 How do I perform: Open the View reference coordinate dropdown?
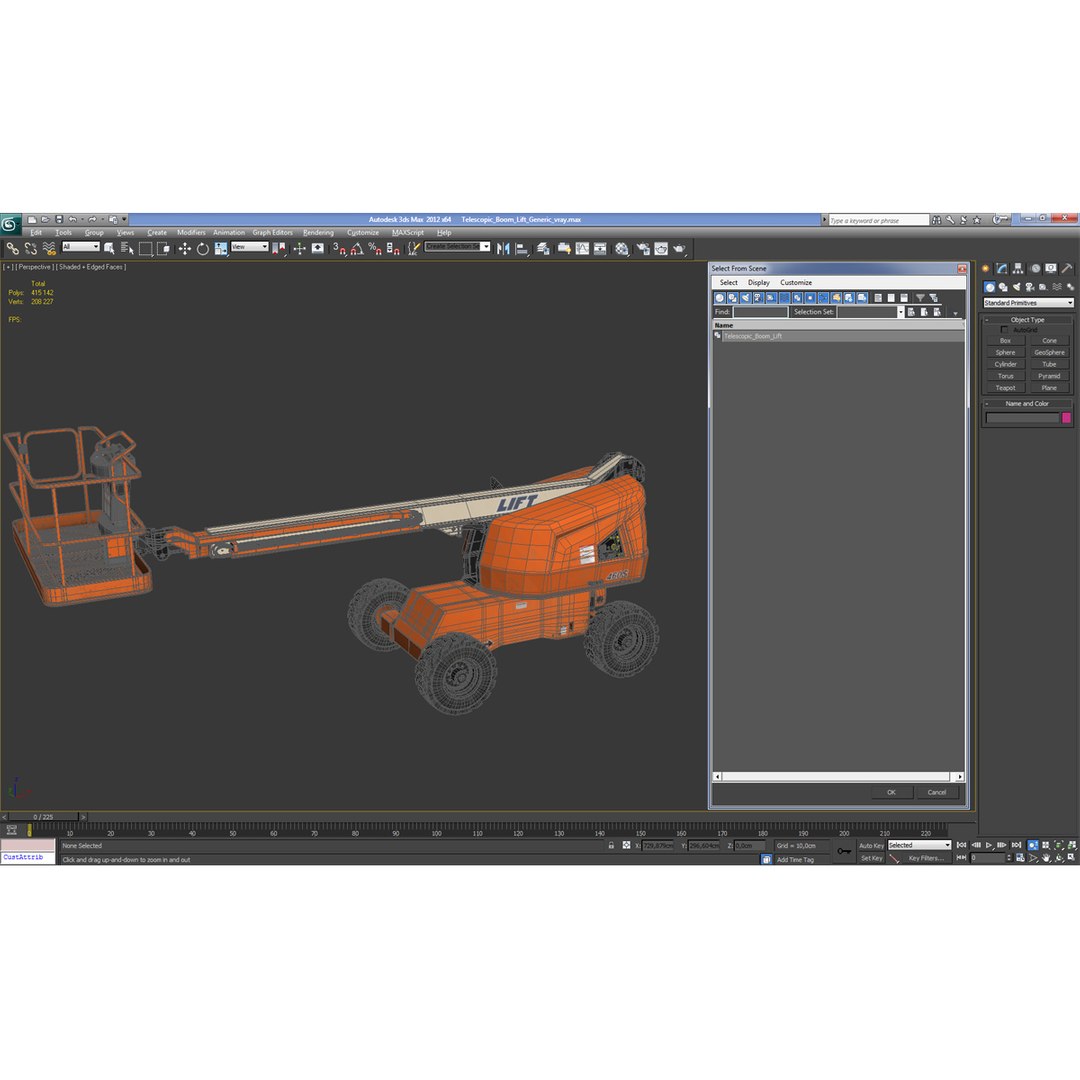tap(249, 247)
